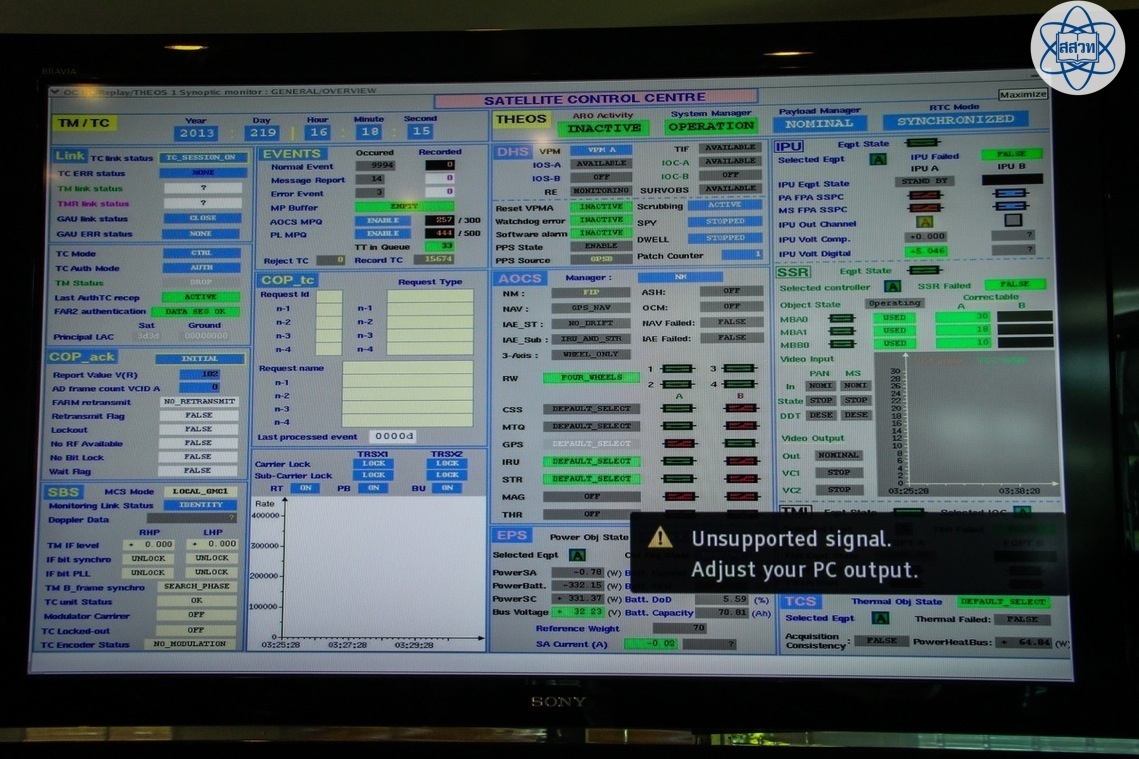Select the AOCS section header
Image resolution: width=1139 pixels, height=759 pixels.
520,278
